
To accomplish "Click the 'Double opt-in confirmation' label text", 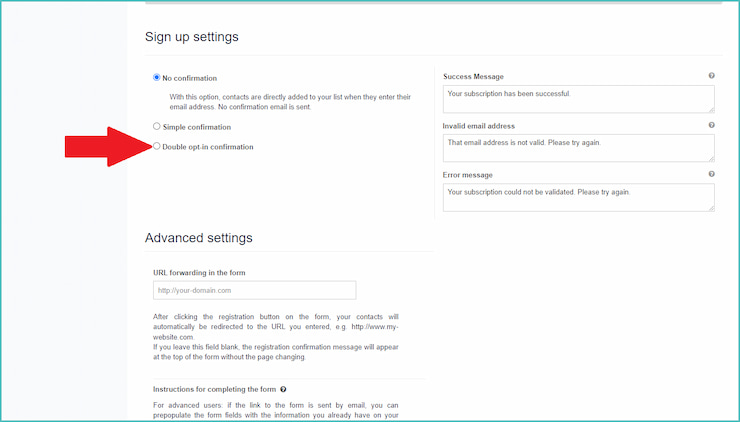I will pyautogui.click(x=208, y=147).
